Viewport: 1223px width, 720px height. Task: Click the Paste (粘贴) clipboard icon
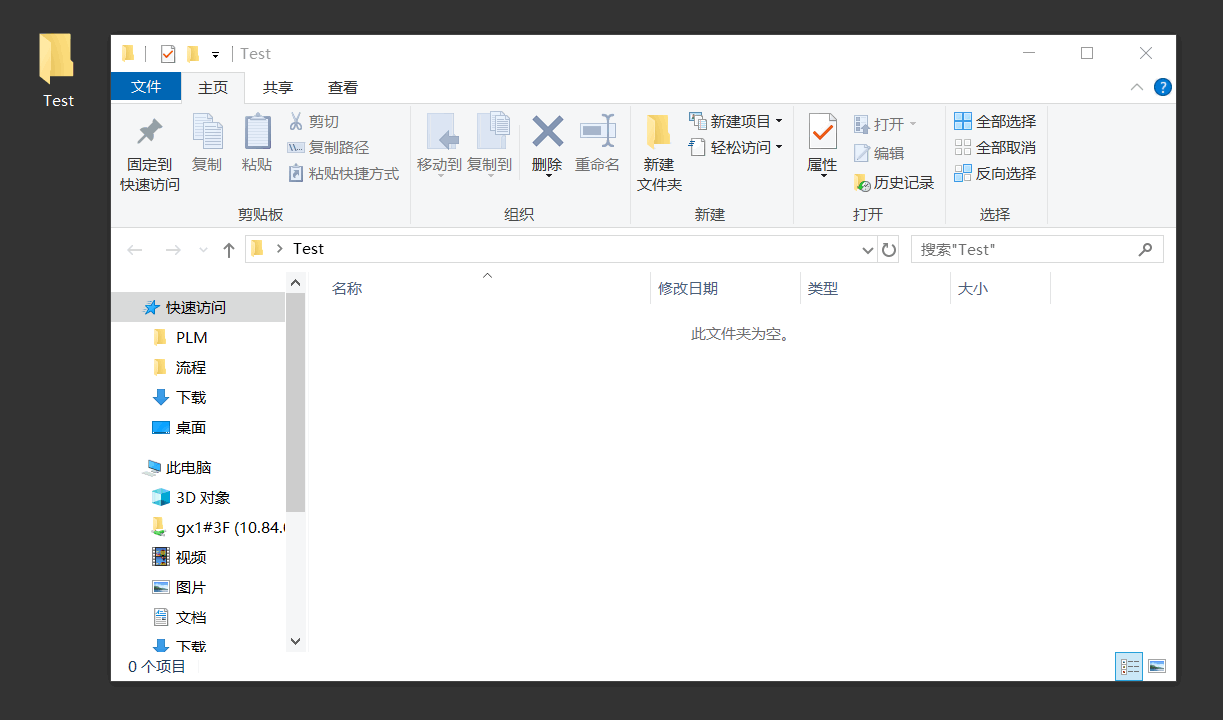coord(257,131)
